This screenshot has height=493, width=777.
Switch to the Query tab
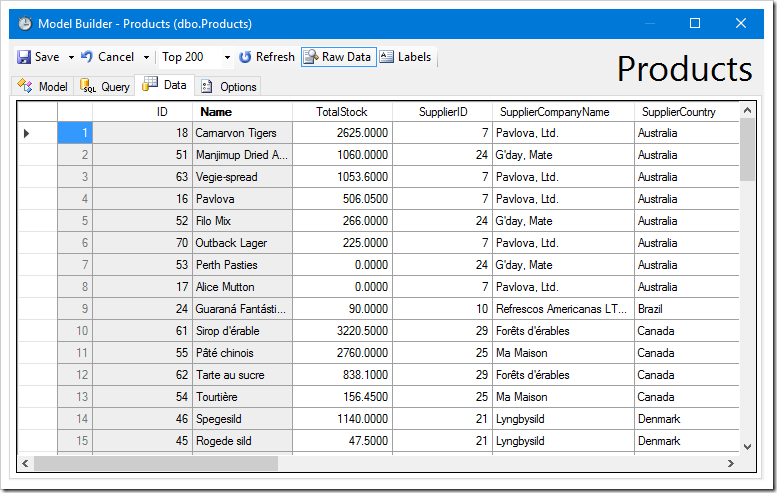click(x=105, y=86)
